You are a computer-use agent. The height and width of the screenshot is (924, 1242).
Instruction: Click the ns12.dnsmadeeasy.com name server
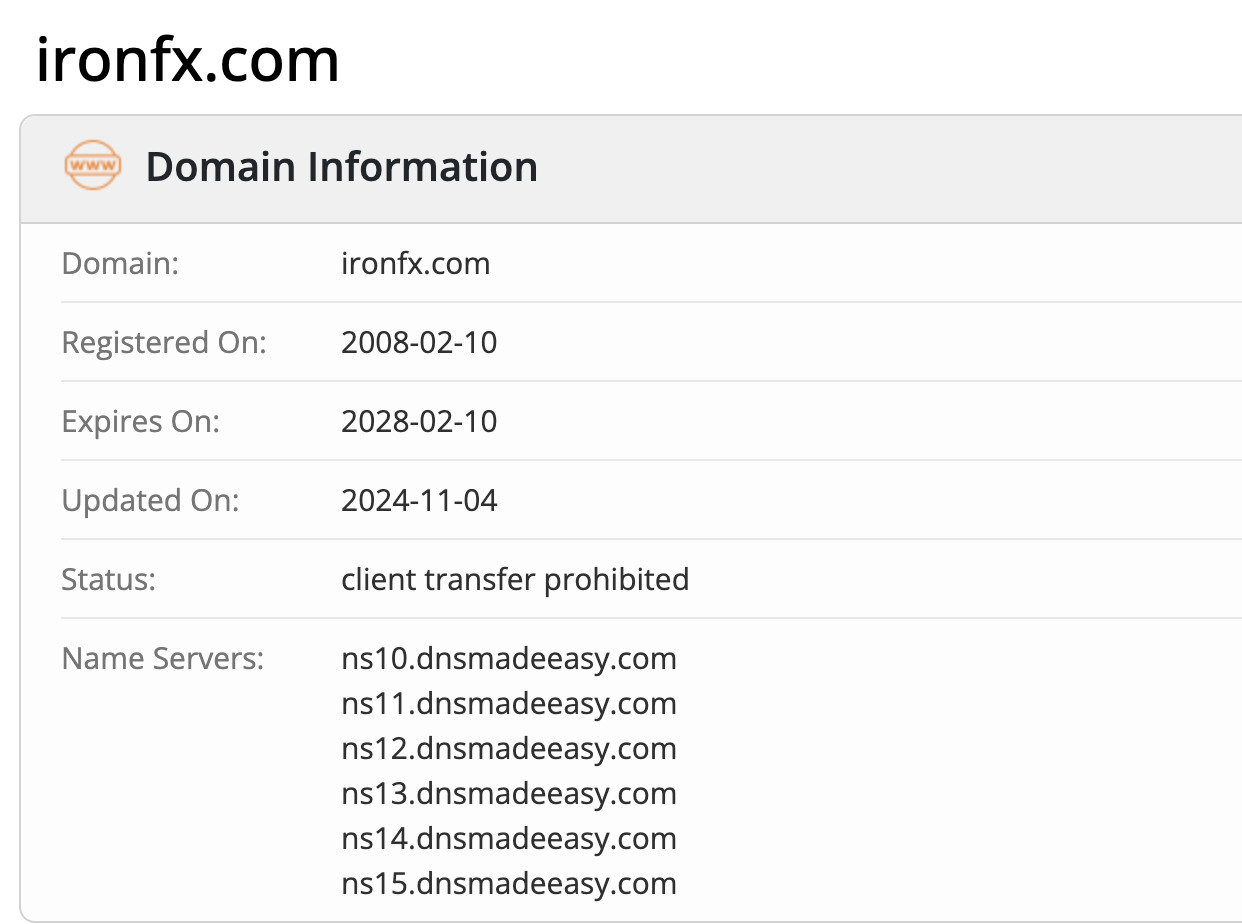(x=509, y=749)
